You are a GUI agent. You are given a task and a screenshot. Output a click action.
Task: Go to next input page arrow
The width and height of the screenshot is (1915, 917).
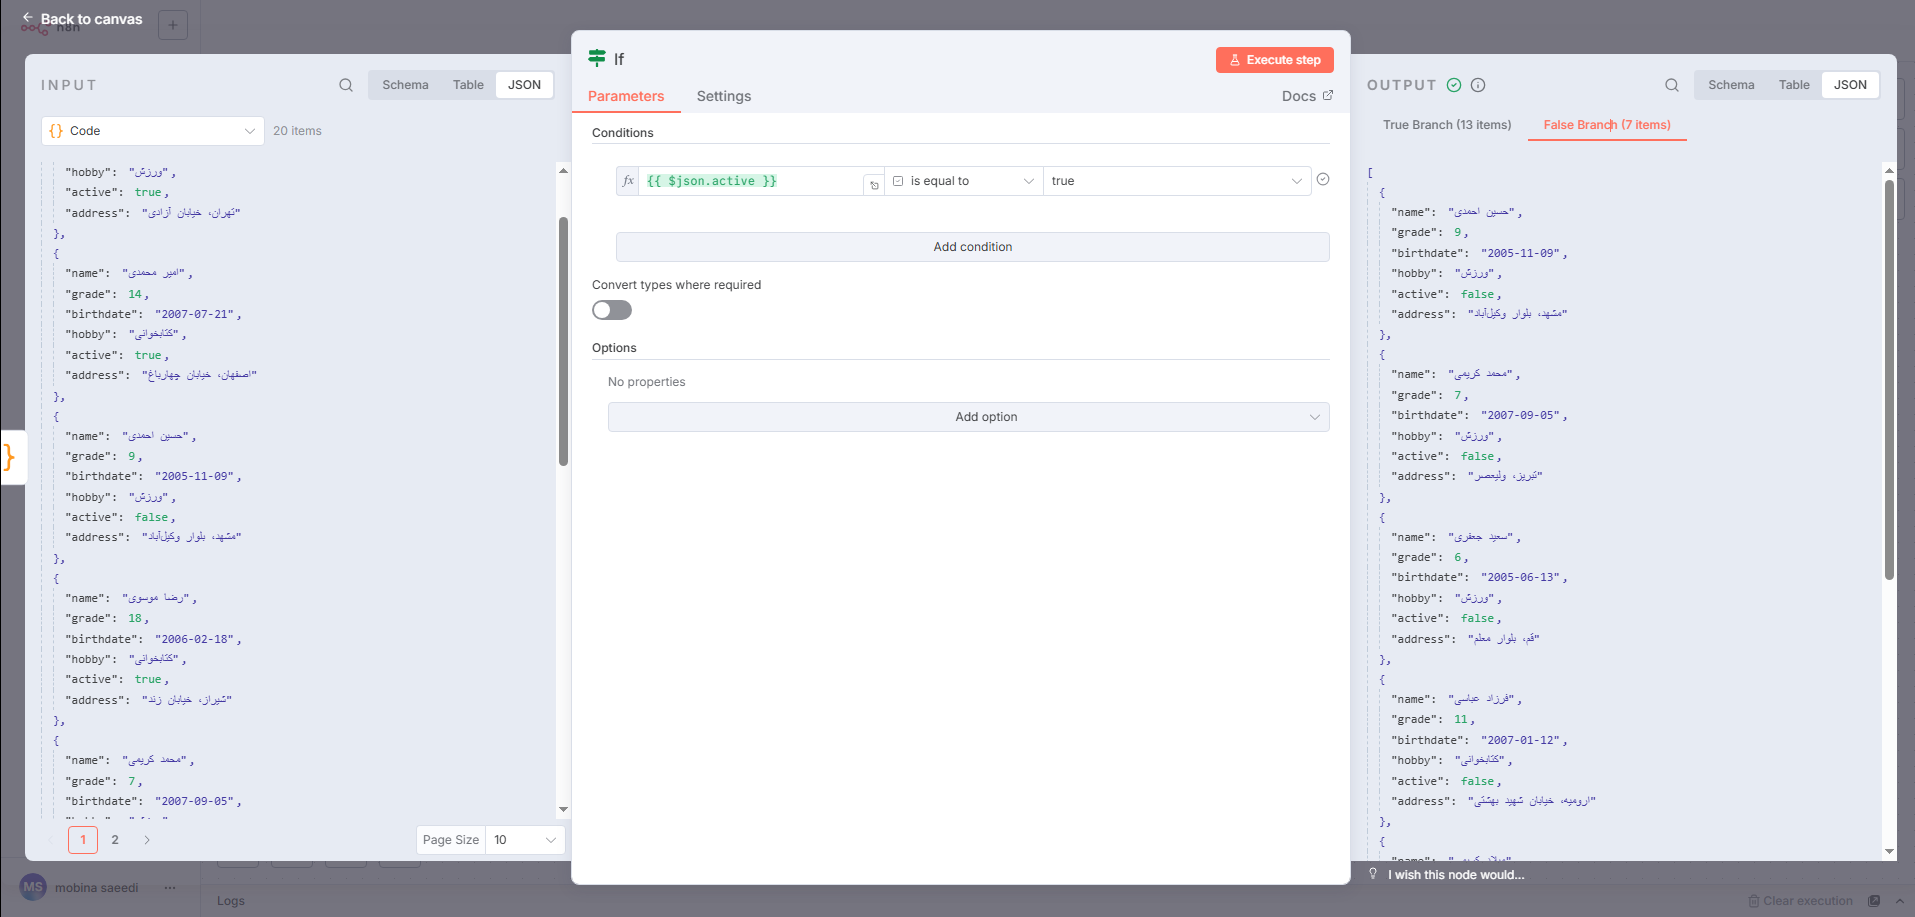[147, 840]
